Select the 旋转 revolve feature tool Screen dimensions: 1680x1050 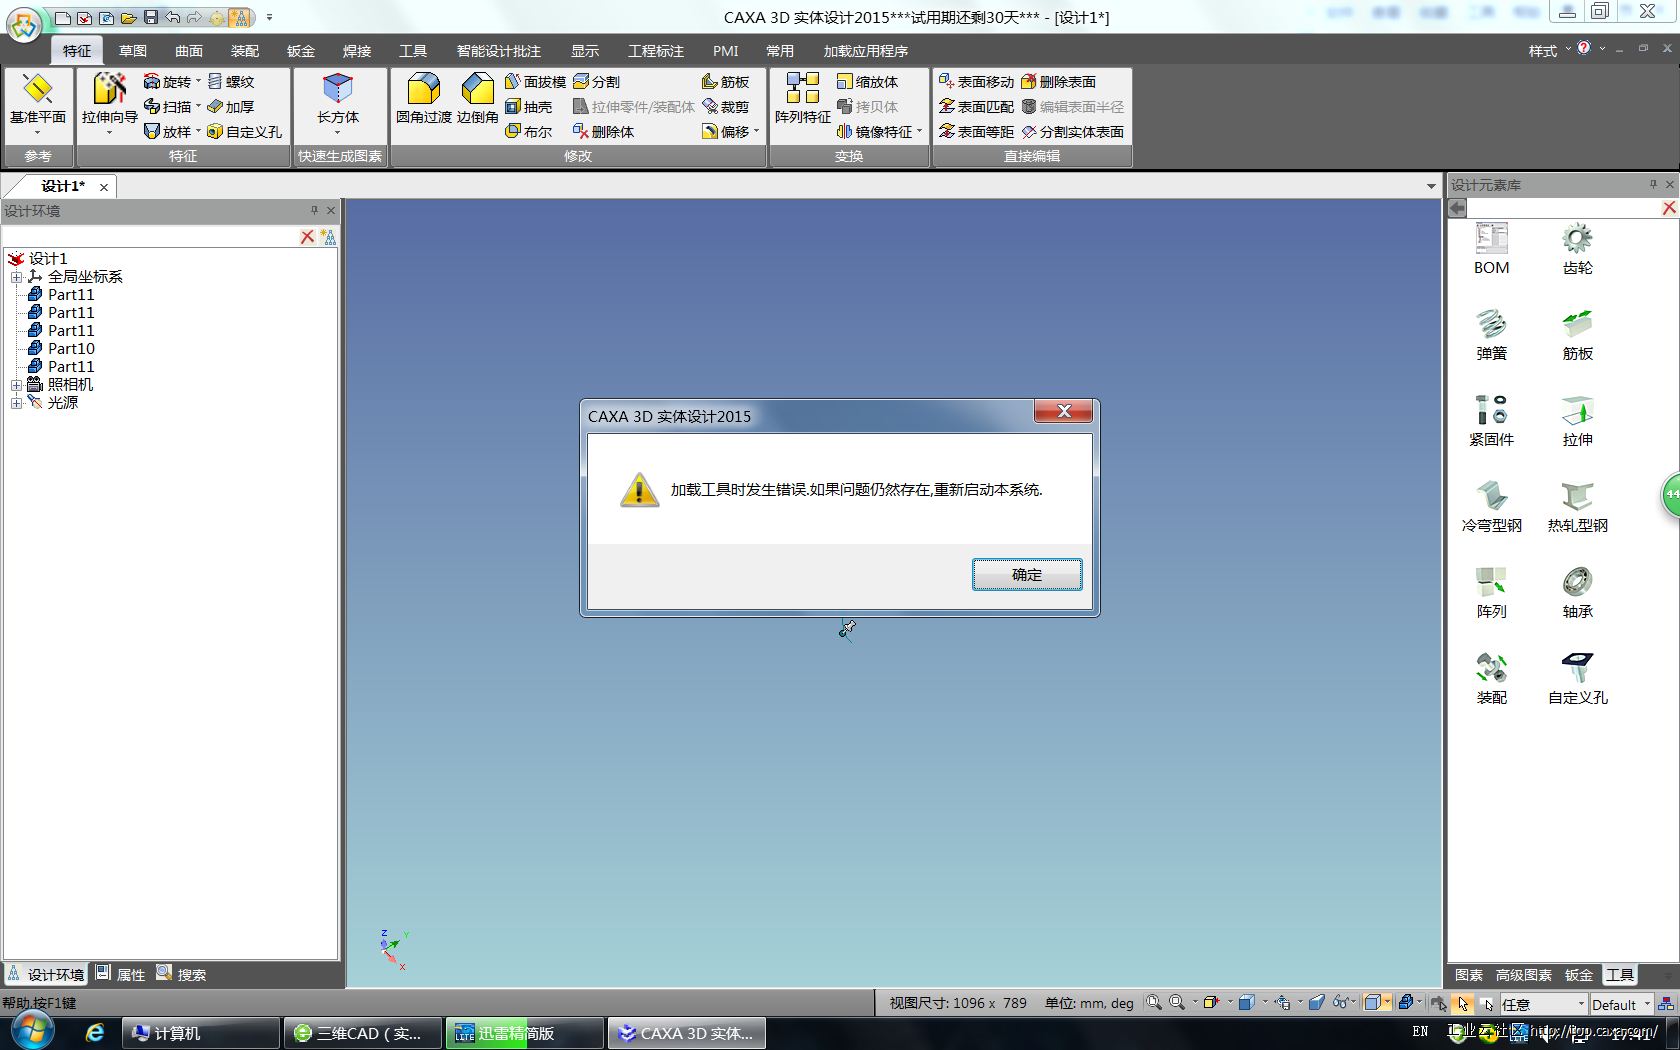[168, 81]
